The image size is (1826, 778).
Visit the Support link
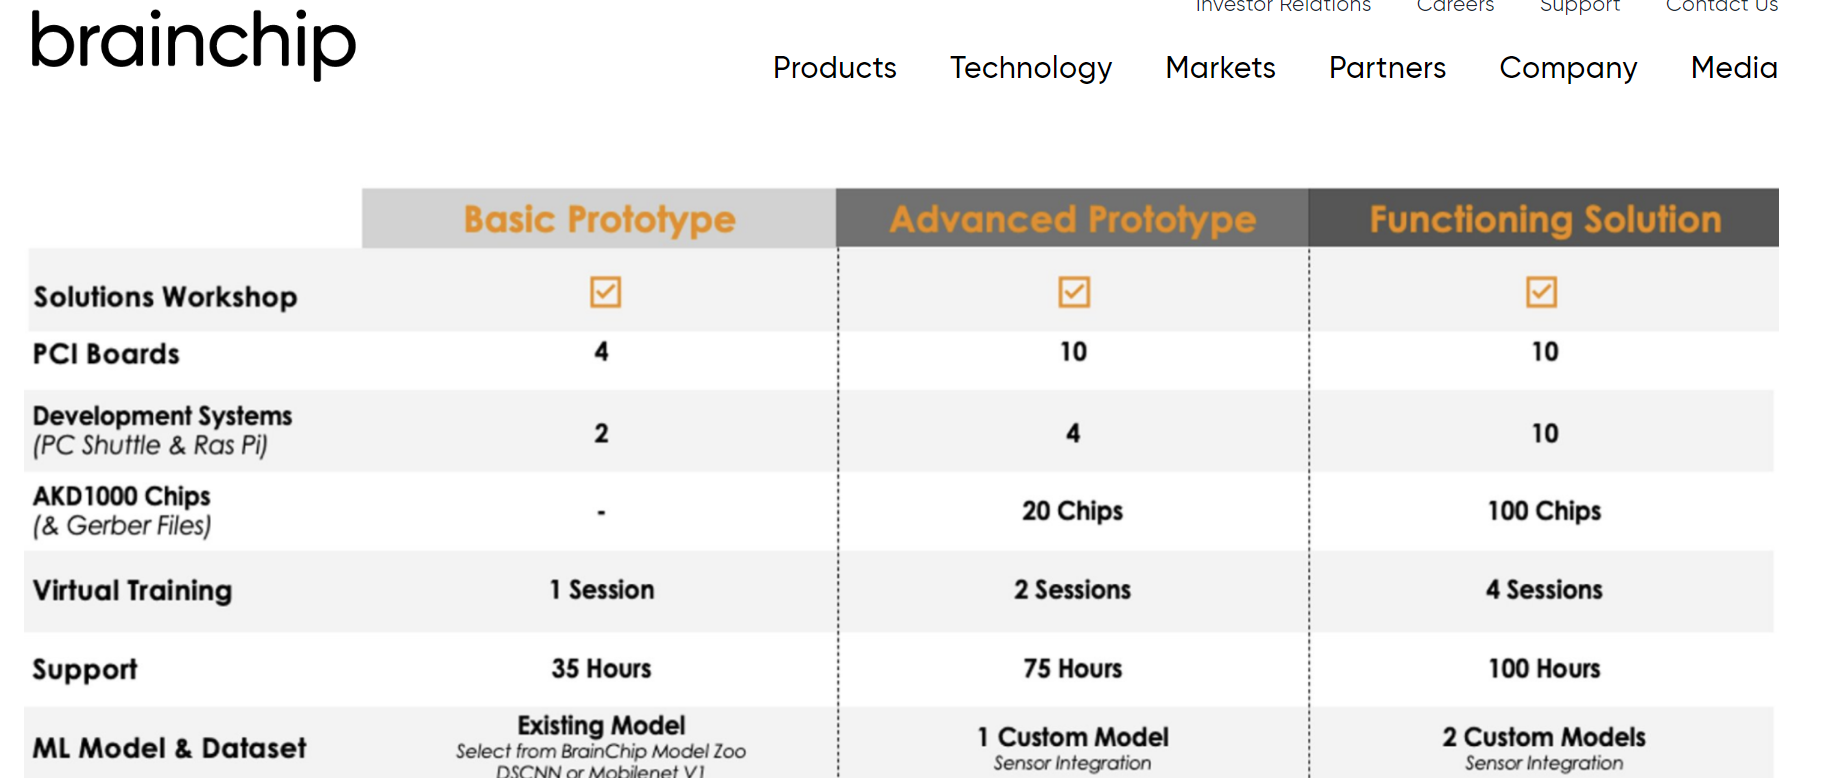(1579, 6)
